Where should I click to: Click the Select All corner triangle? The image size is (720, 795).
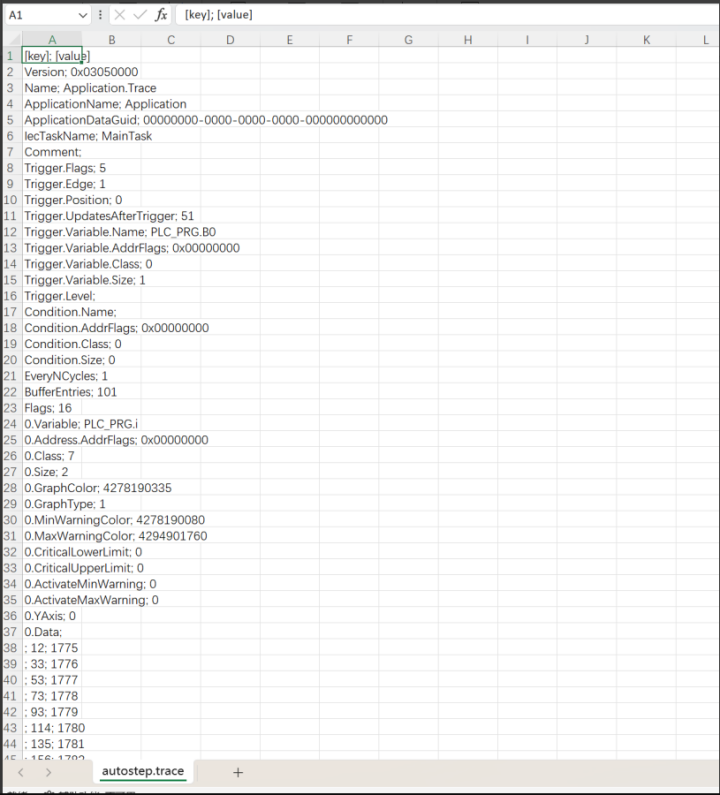pyautogui.click(x=10, y=40)
